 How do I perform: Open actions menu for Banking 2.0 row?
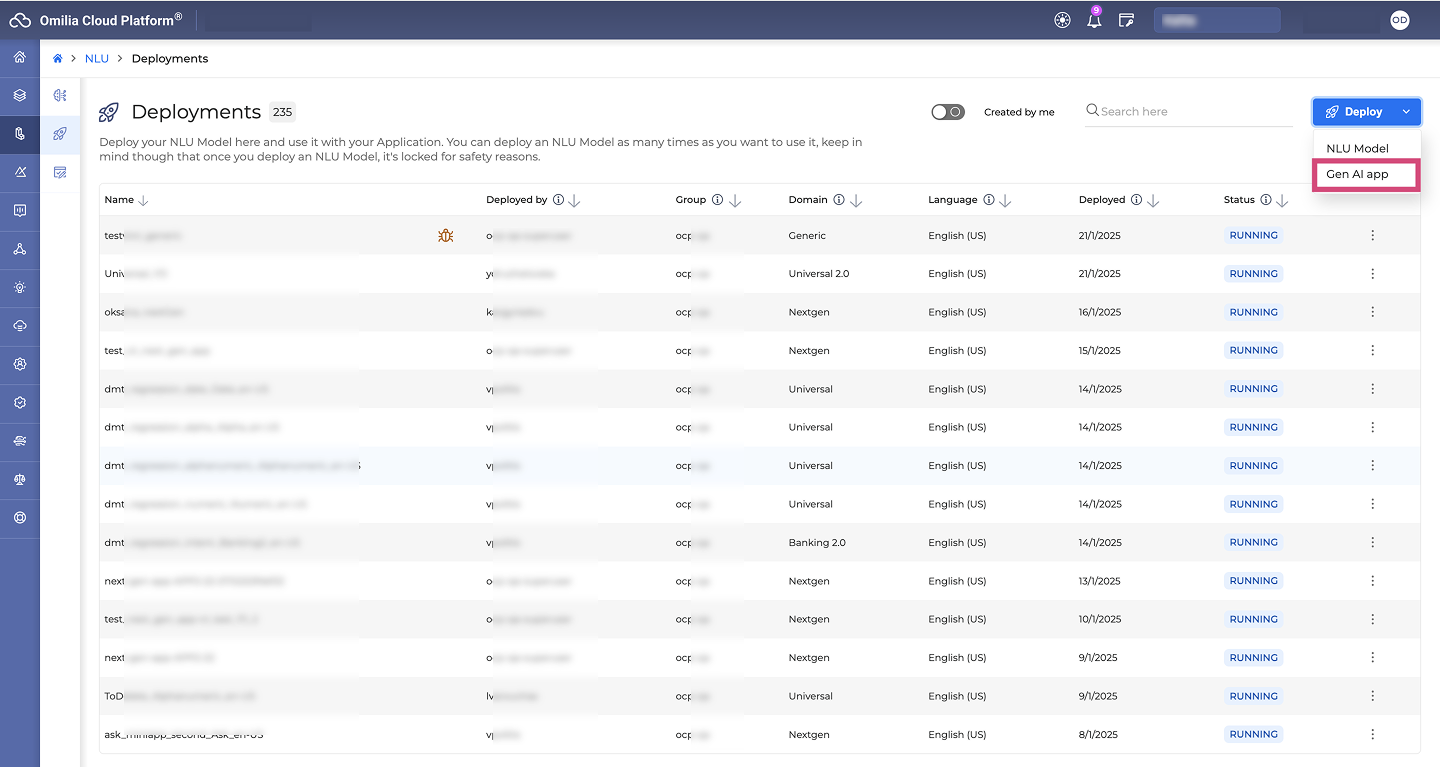tap(1372, 543)
